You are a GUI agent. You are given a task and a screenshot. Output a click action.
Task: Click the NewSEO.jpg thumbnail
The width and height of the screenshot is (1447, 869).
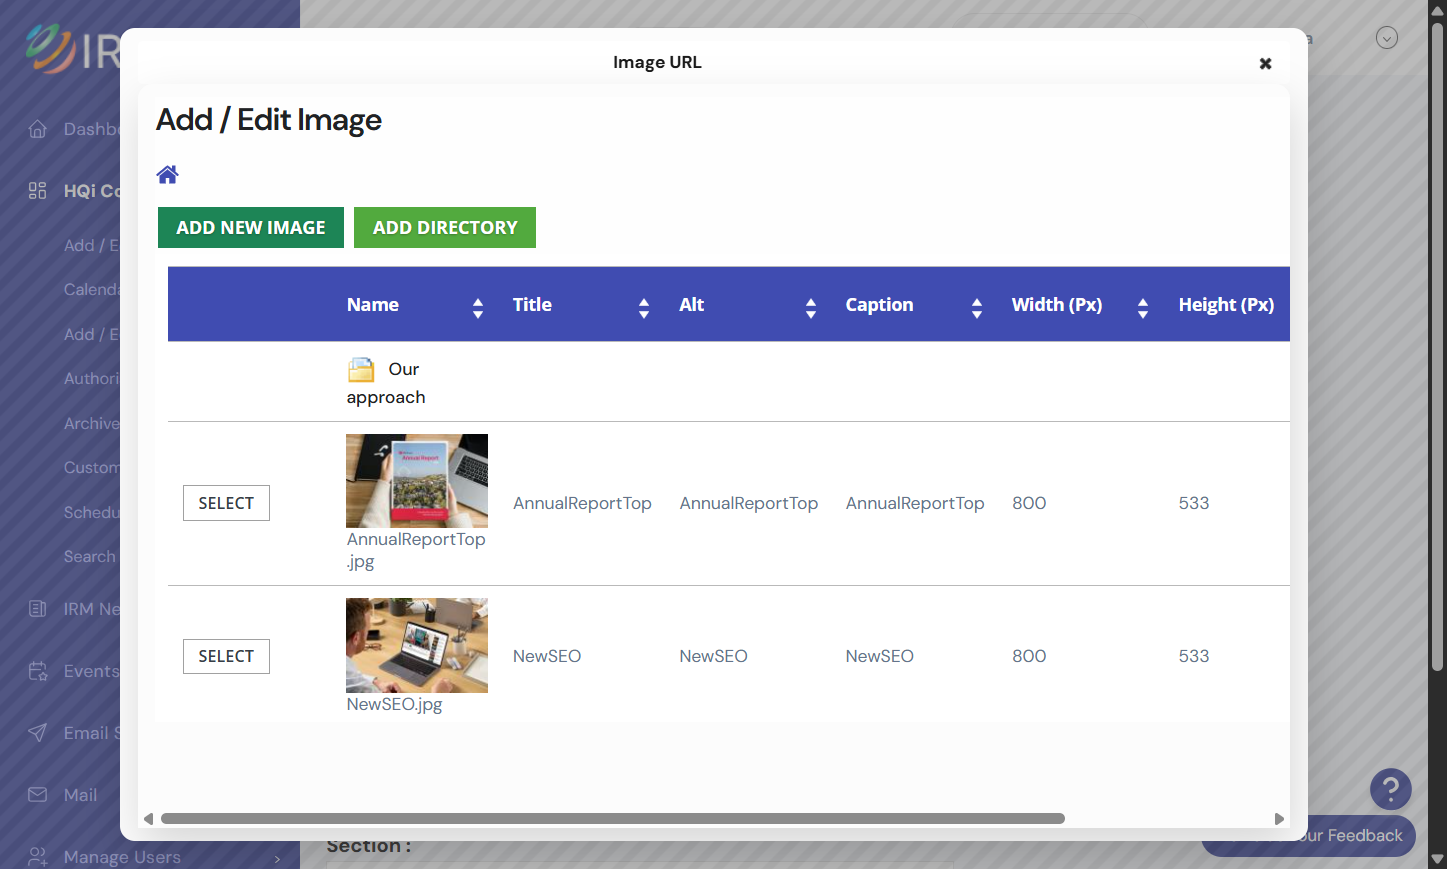[417, 645]
